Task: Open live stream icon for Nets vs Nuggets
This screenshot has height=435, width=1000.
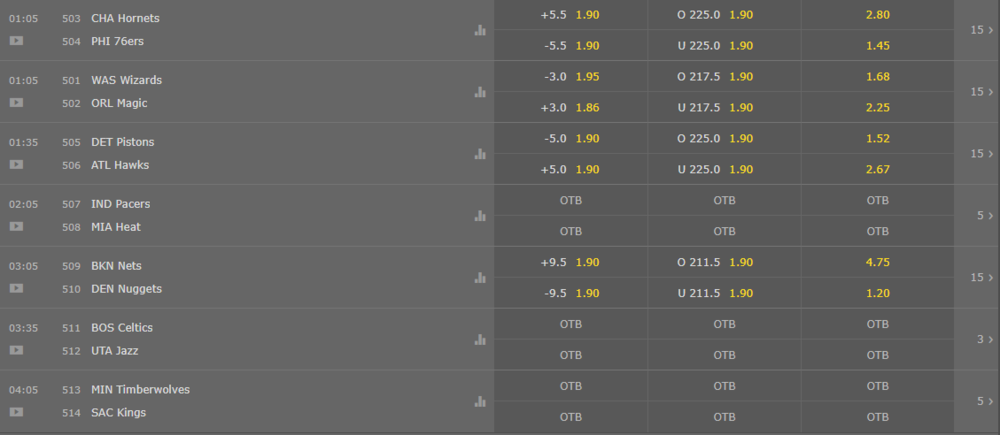Action: click(x=16, y=288)
